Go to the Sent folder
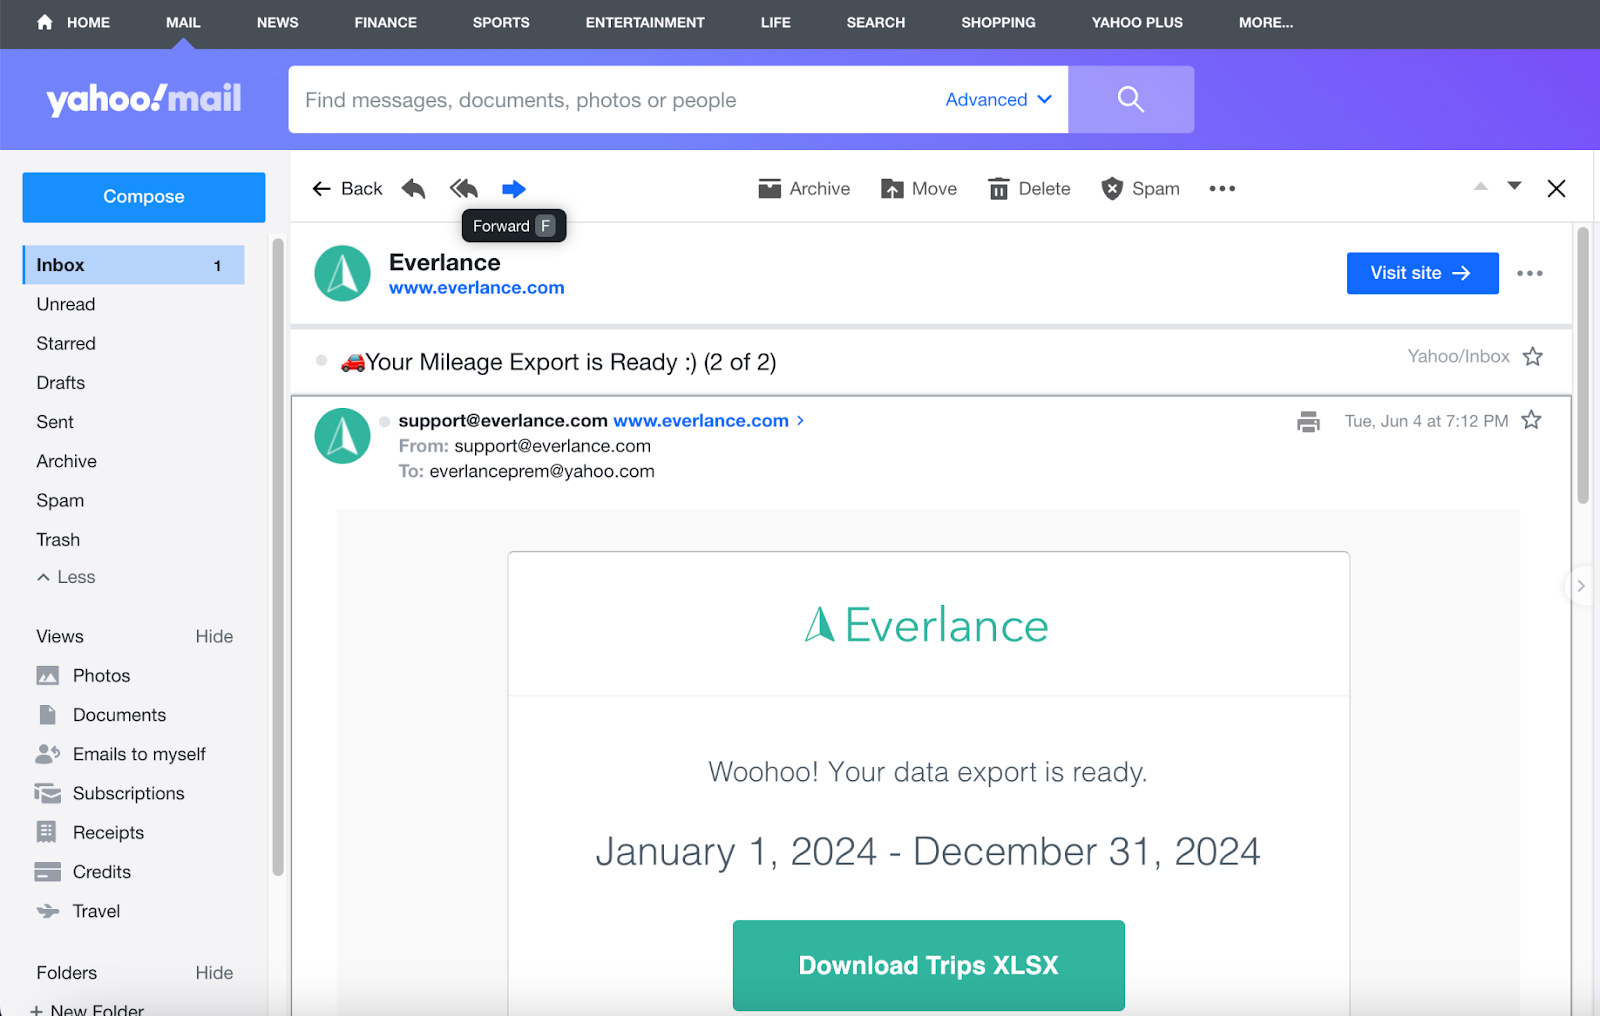 tap(55, 422)
